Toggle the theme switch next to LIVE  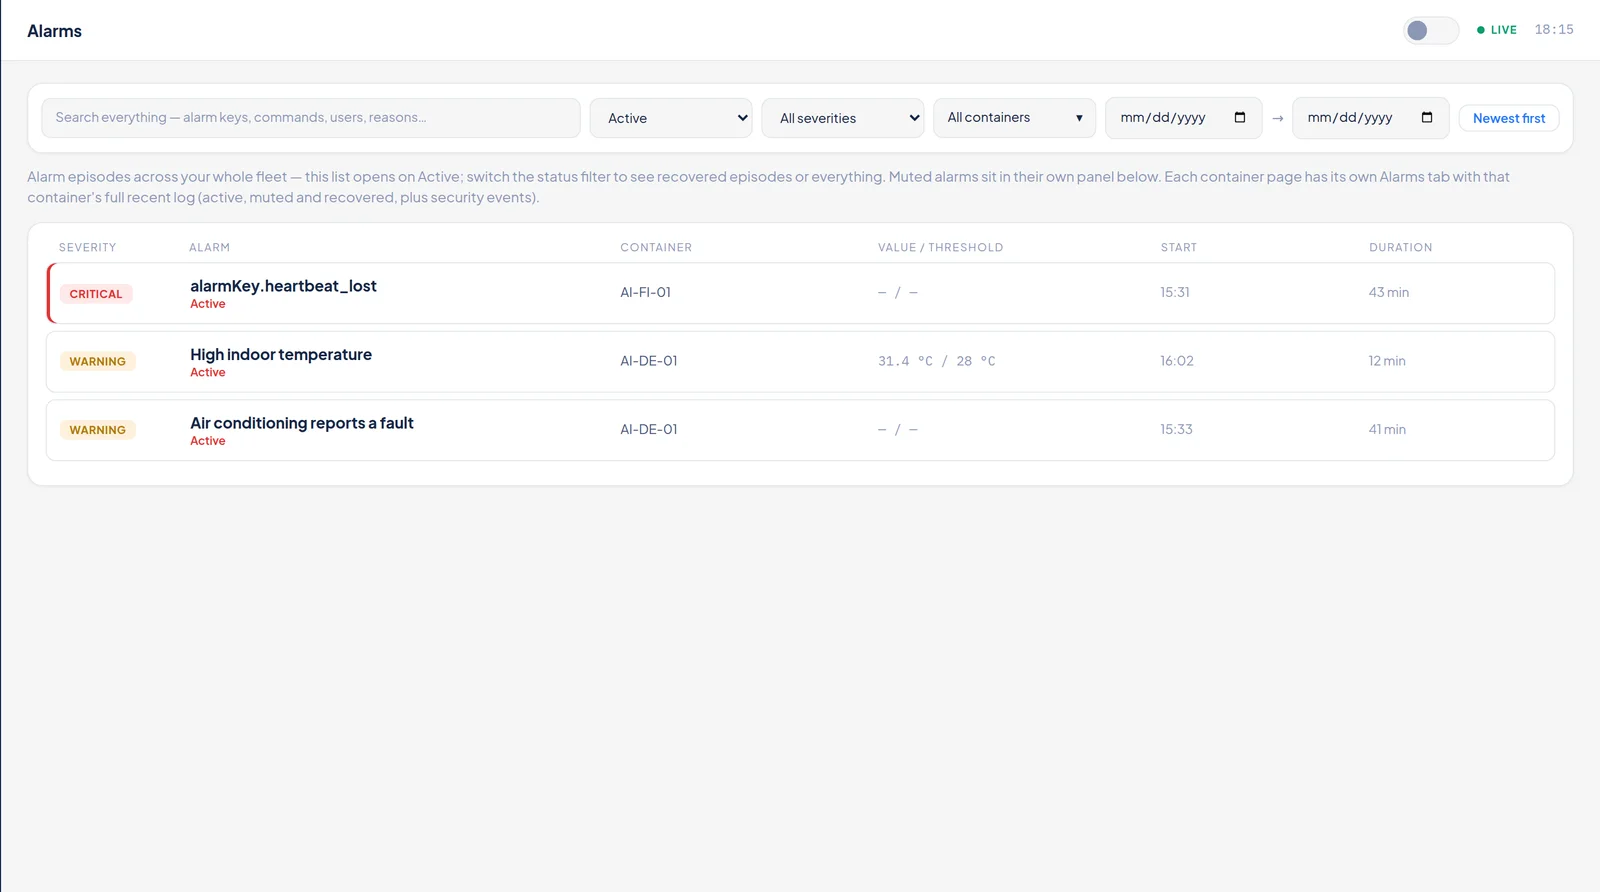[1430, 30]
